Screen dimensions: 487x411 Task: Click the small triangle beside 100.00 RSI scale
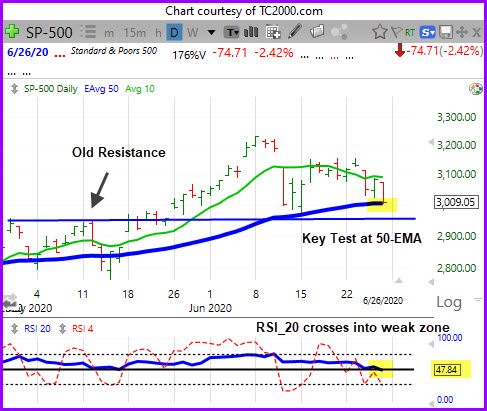(x=431, y=344)
